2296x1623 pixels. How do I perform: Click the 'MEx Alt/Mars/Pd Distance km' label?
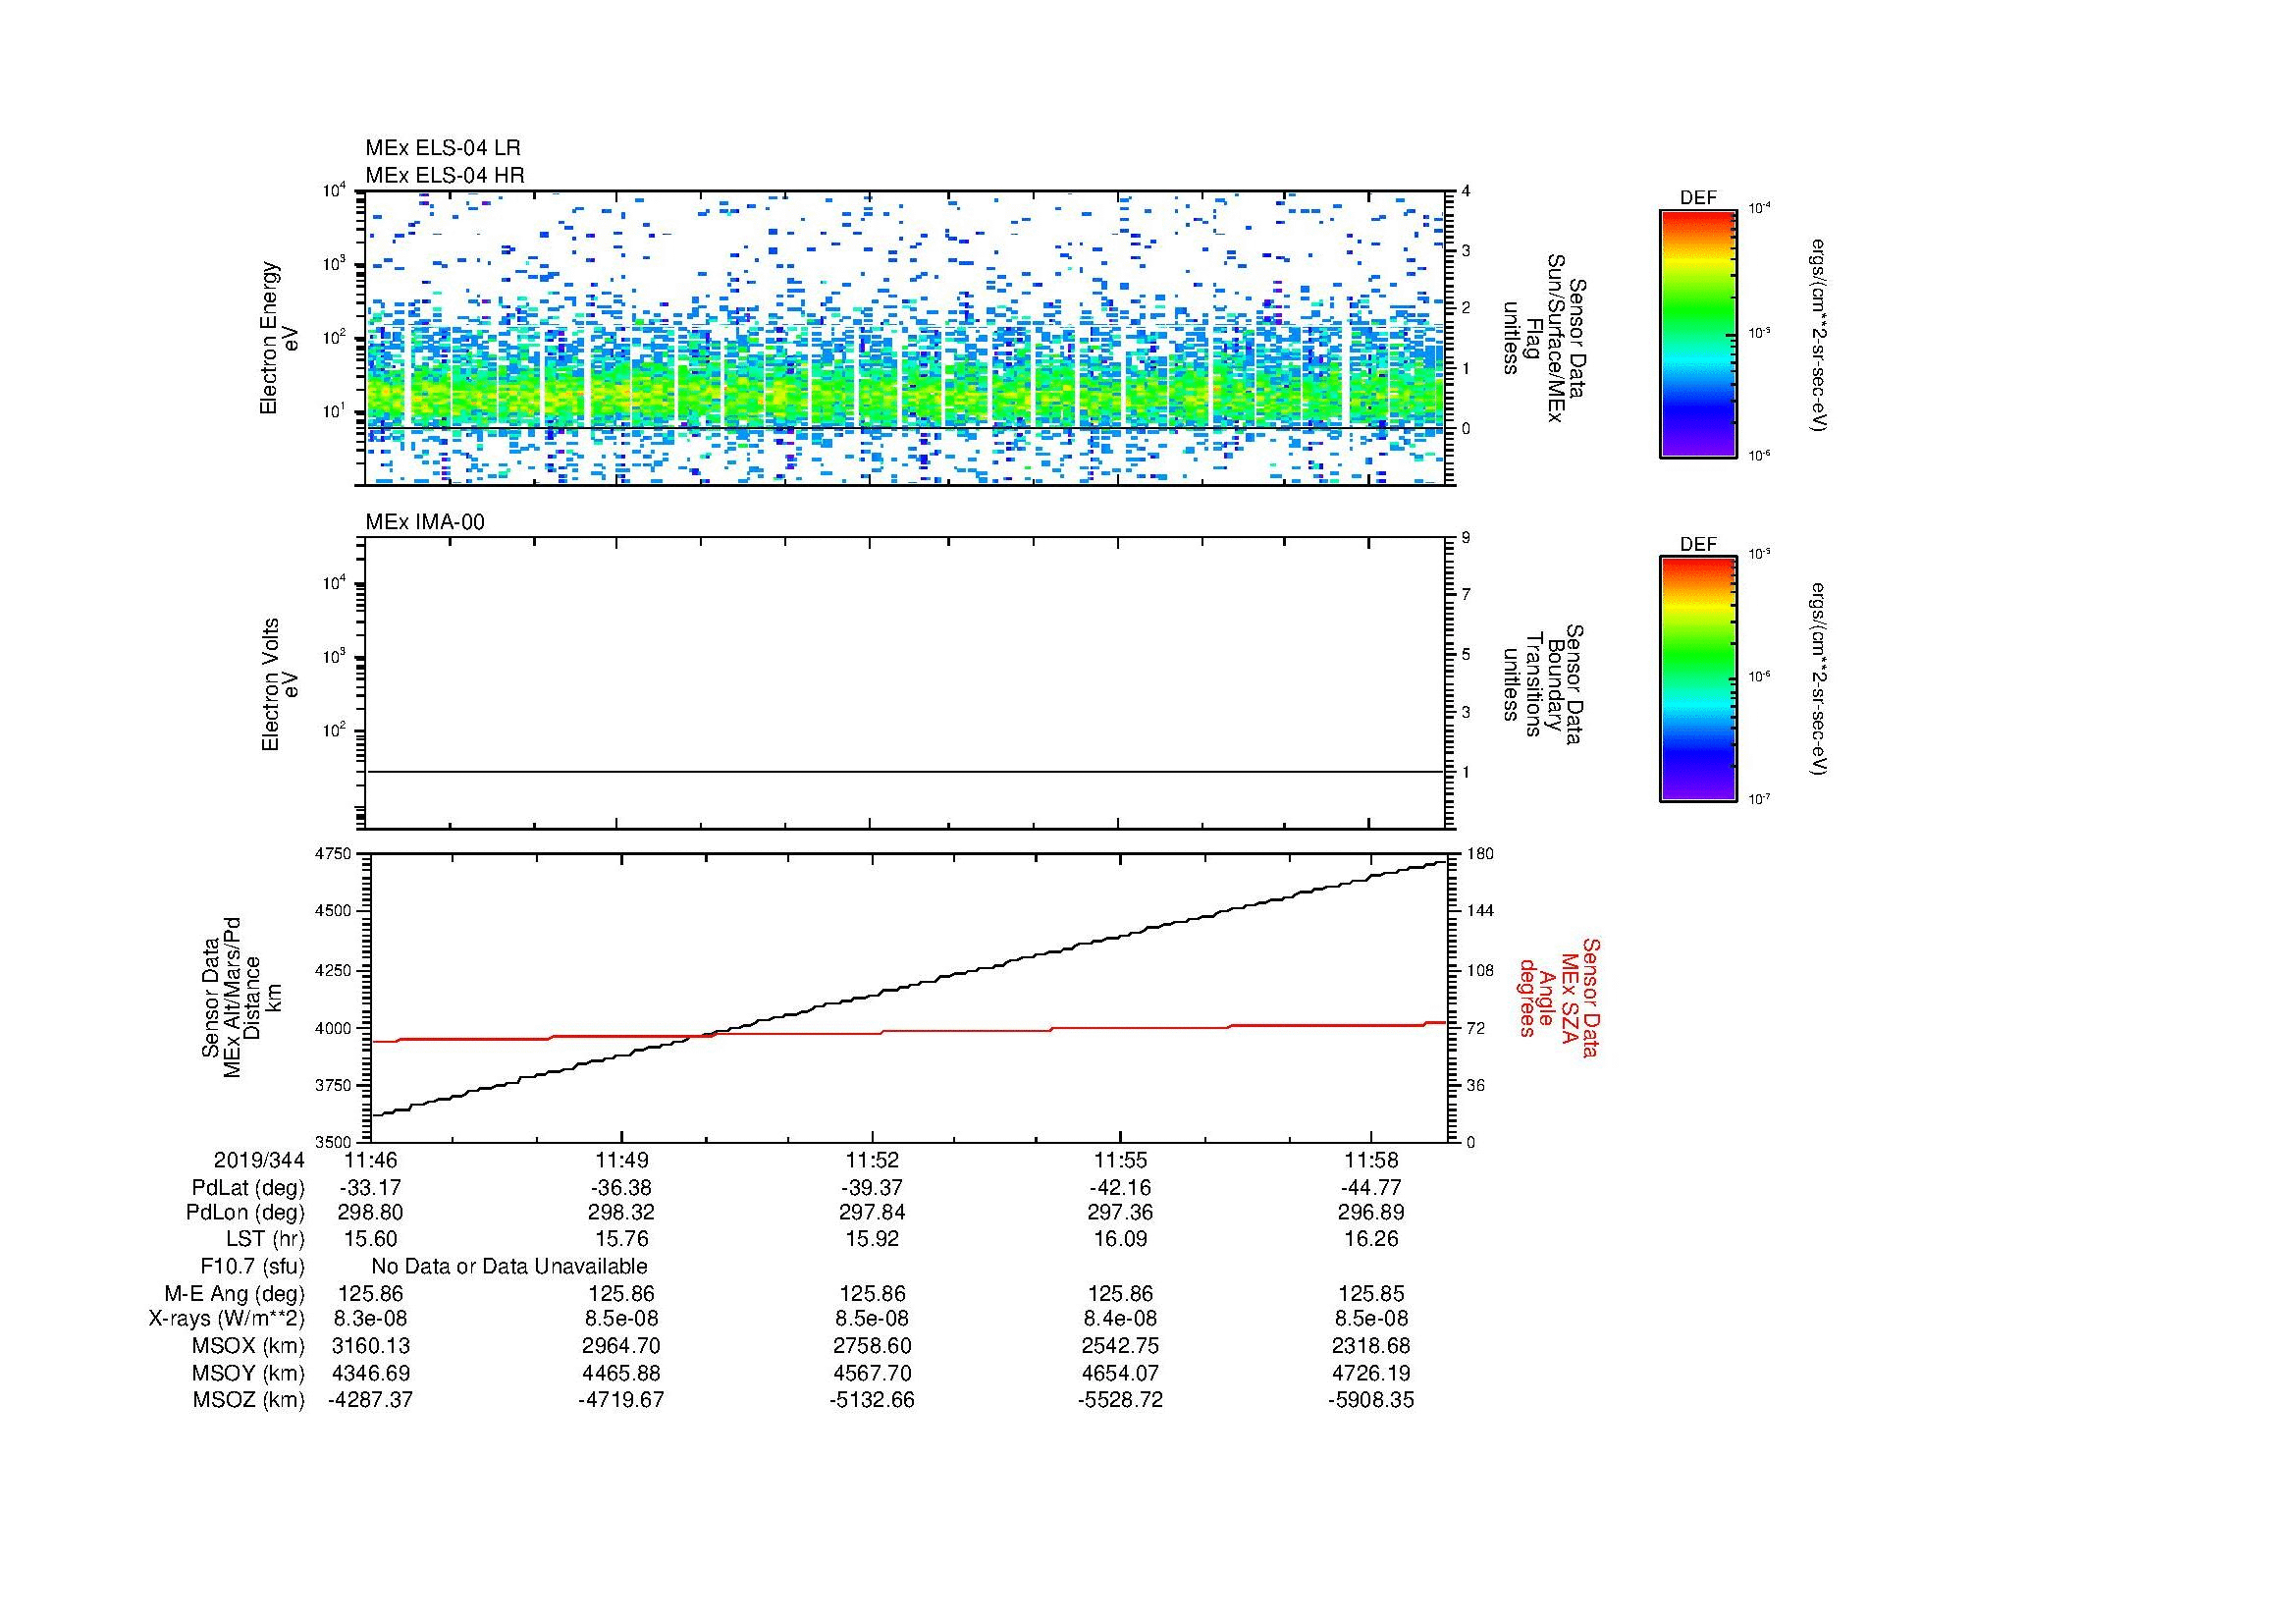(241, 997)
